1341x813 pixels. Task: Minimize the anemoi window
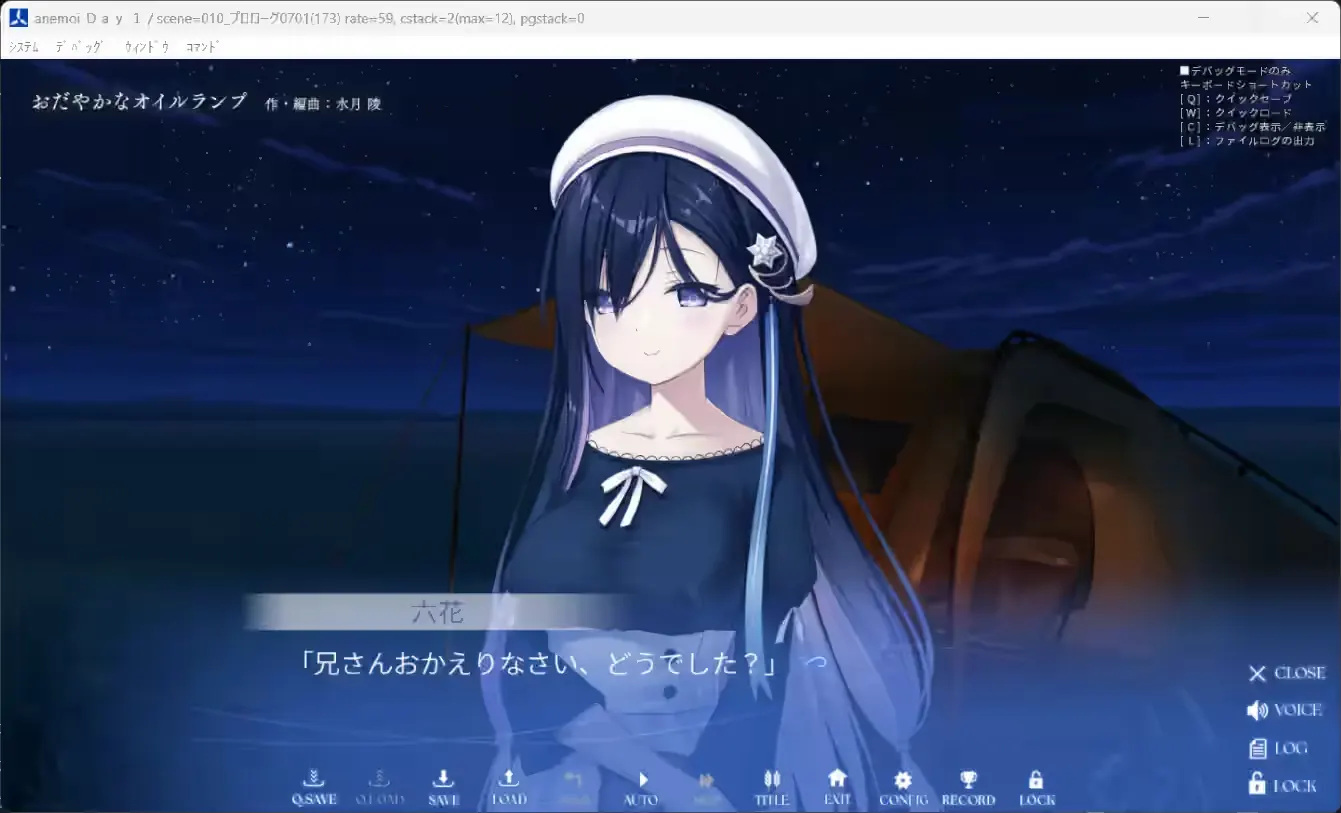(x=1205, y=17)
